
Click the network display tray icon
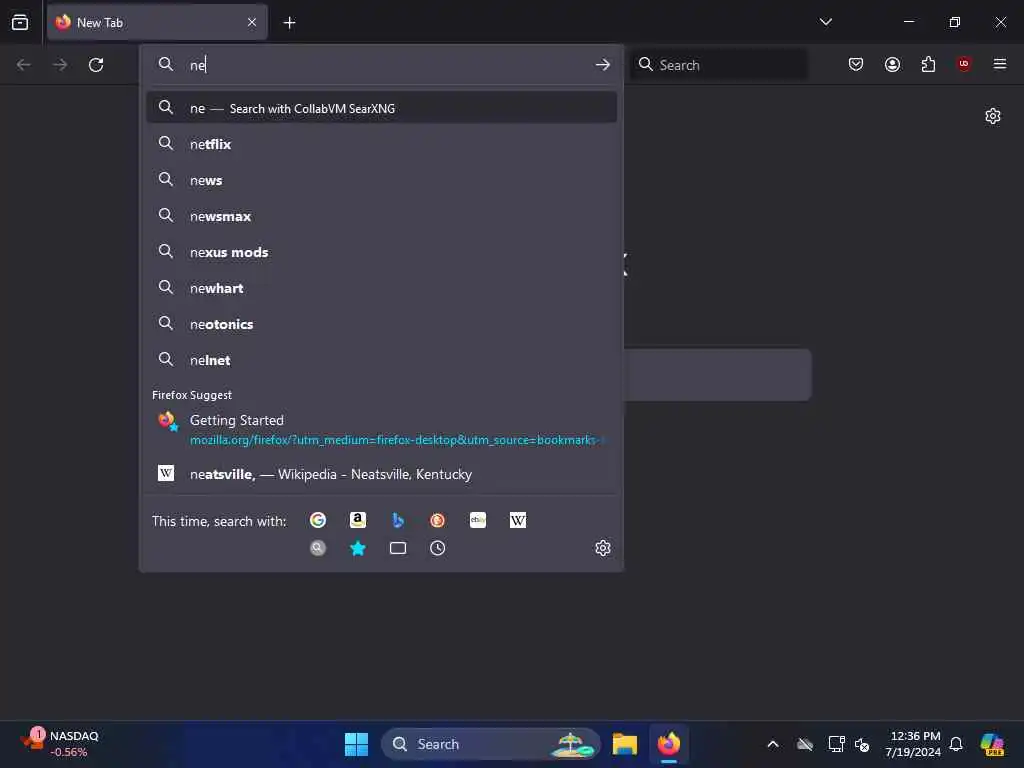coord(836,744)
